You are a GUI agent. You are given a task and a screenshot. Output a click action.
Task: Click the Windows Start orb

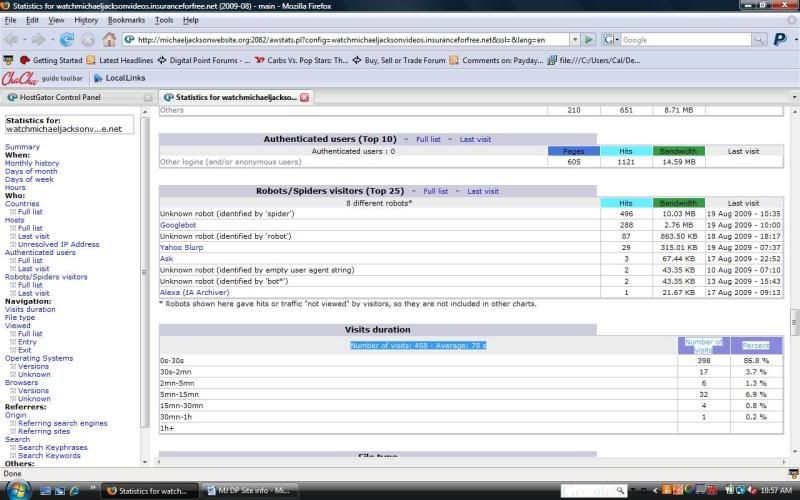[17, 490]
